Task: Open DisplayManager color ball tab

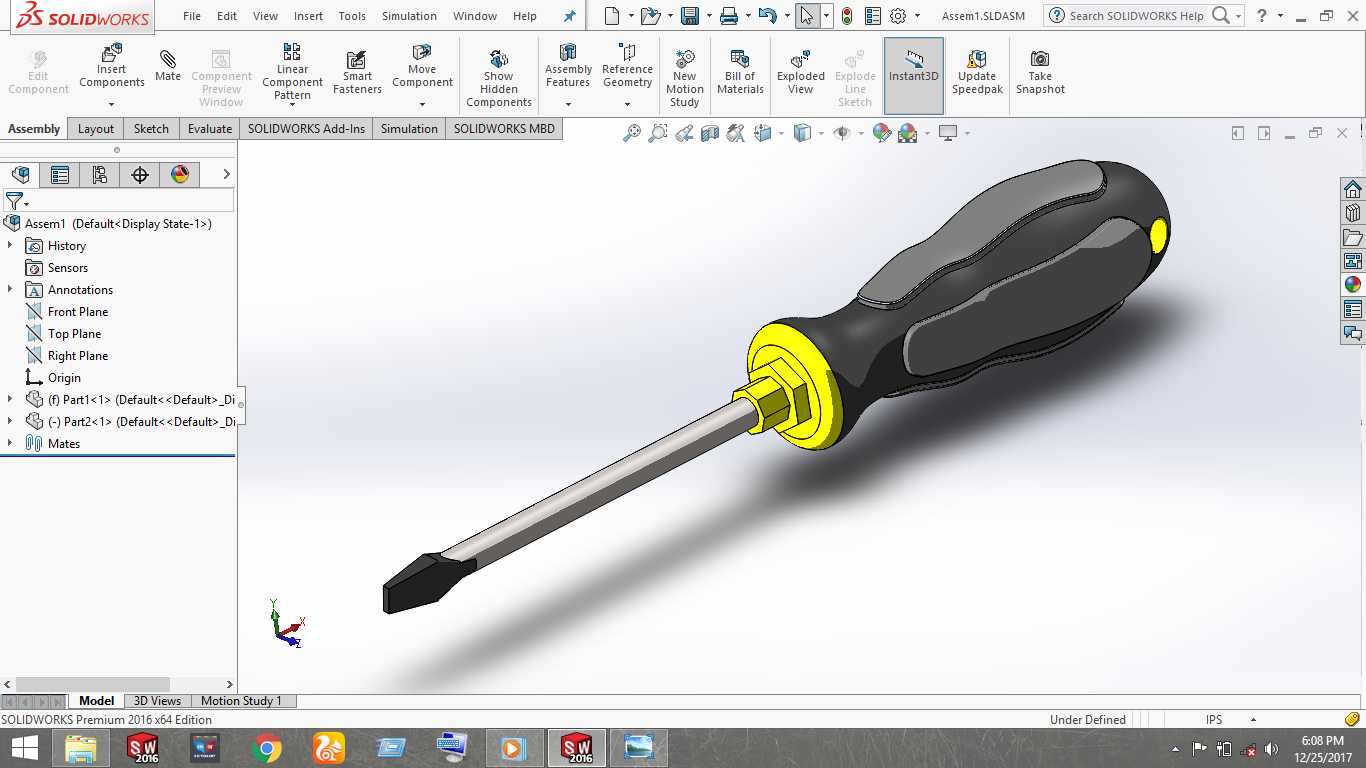Action: tap(180, 175)
